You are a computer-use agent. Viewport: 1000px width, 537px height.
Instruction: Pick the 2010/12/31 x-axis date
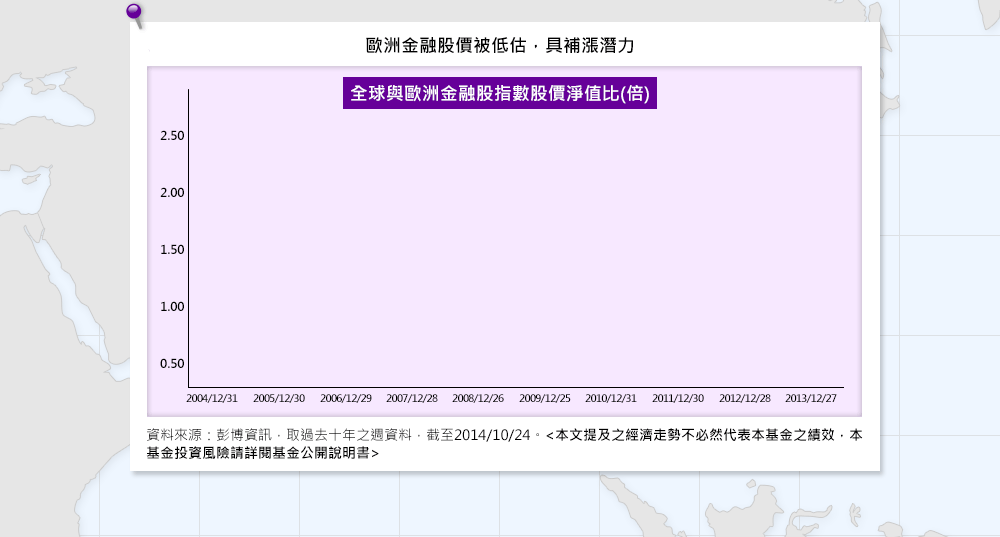coord(611,398)
